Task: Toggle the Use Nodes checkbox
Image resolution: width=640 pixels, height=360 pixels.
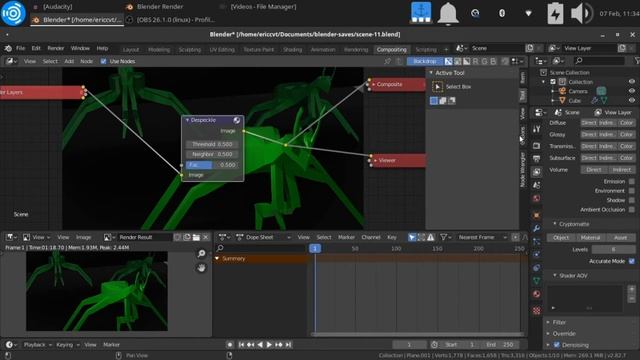Action: (x=103, y=61)
